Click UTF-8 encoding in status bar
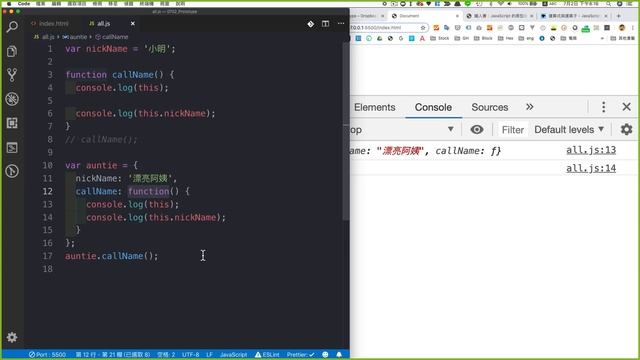This screenshot has height=360, width=640. (191, 354)
